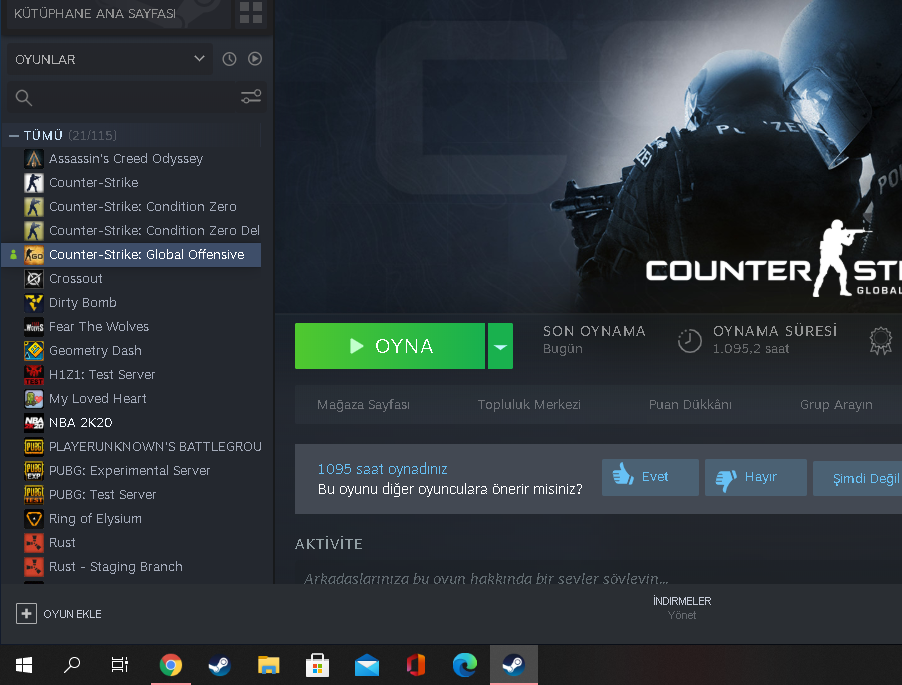Screen dimensions: 902x685
Task: Select Rust - Staging Branch entry
Action: point(131,567)
